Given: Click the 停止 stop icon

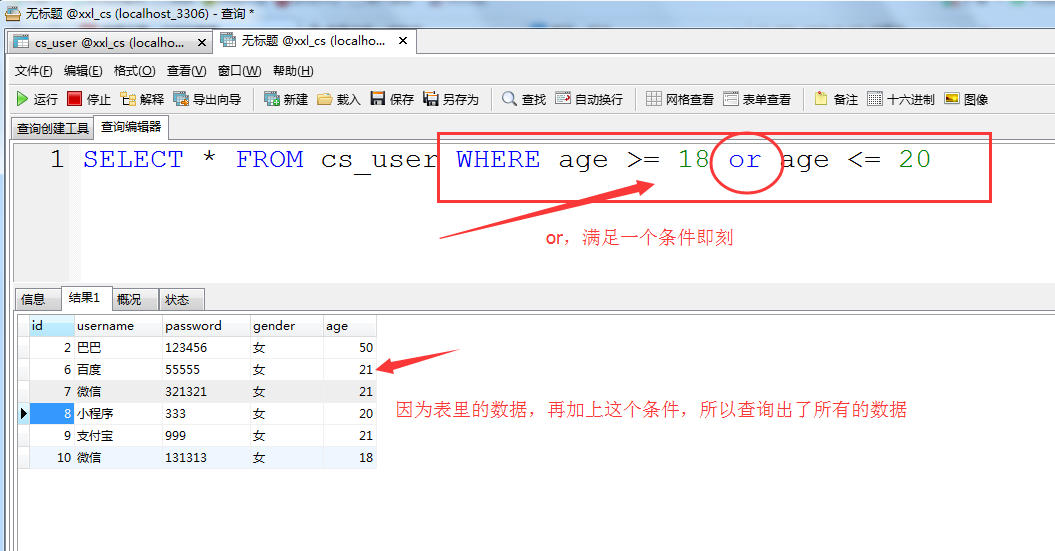Looking at the screenshot, I should coord(75,100).
